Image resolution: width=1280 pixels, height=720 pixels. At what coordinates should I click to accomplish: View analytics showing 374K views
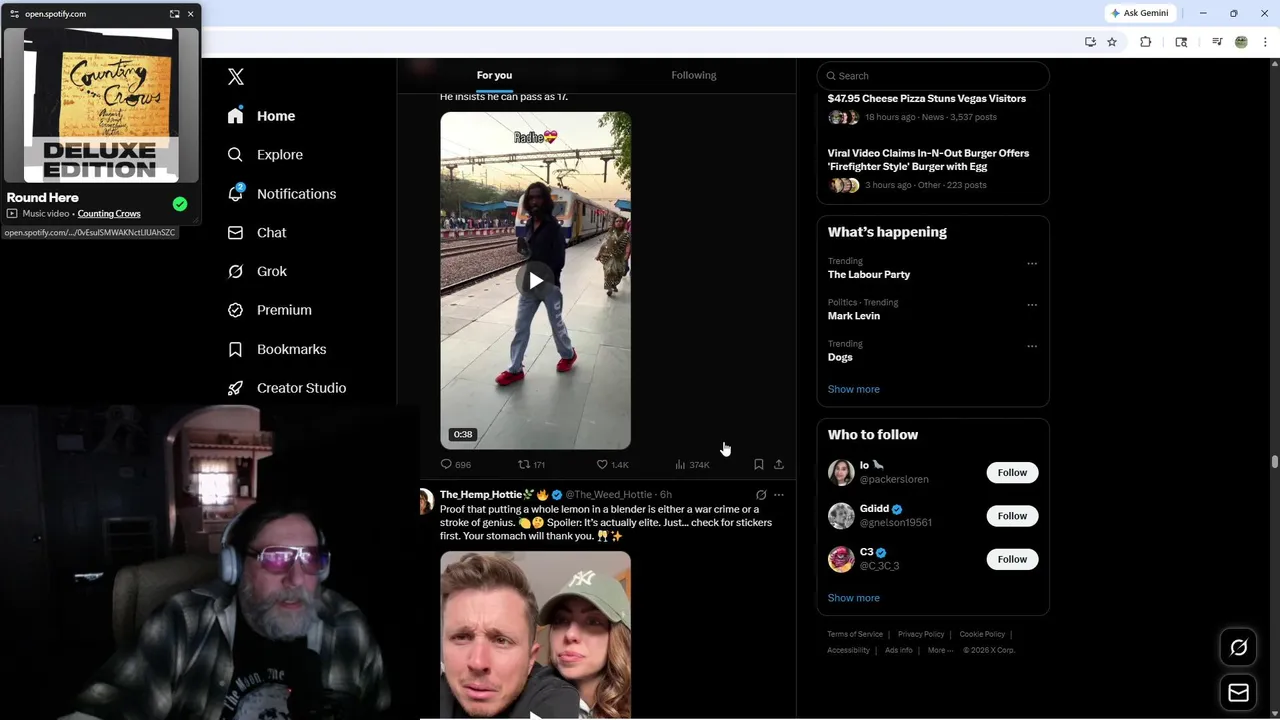692,465
